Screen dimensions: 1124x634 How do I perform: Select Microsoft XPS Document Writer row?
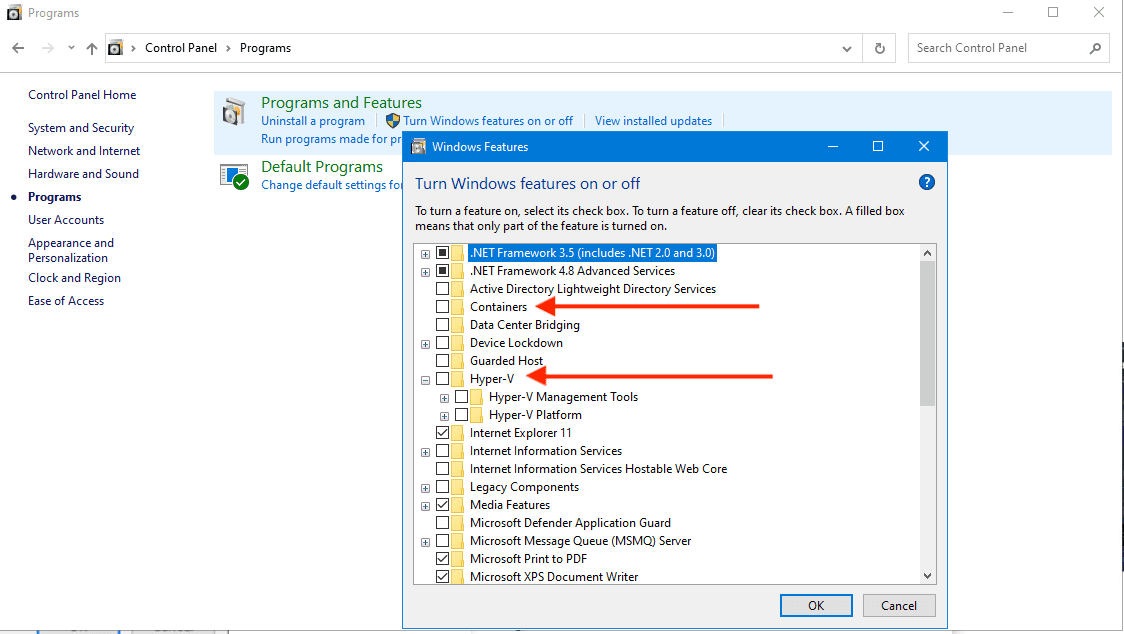click(553, 577)
